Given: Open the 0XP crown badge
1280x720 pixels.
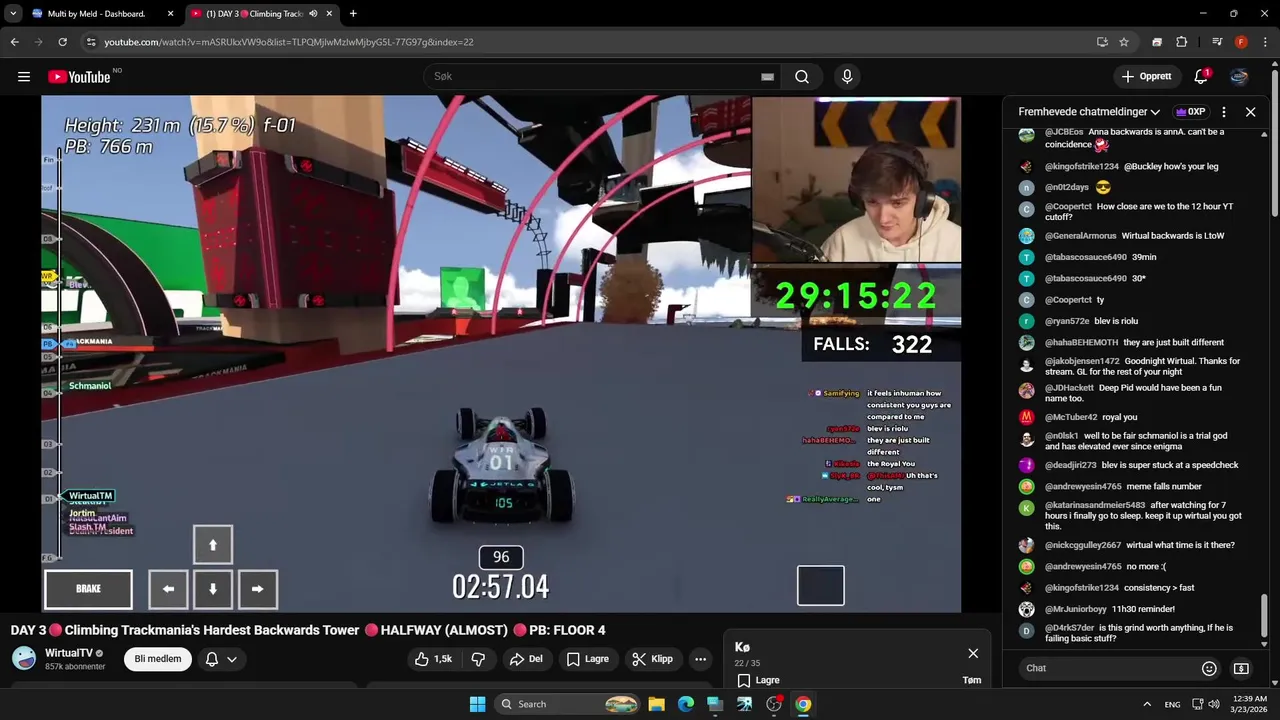Looking at the screenshot, I should (x=1190, y=112).
